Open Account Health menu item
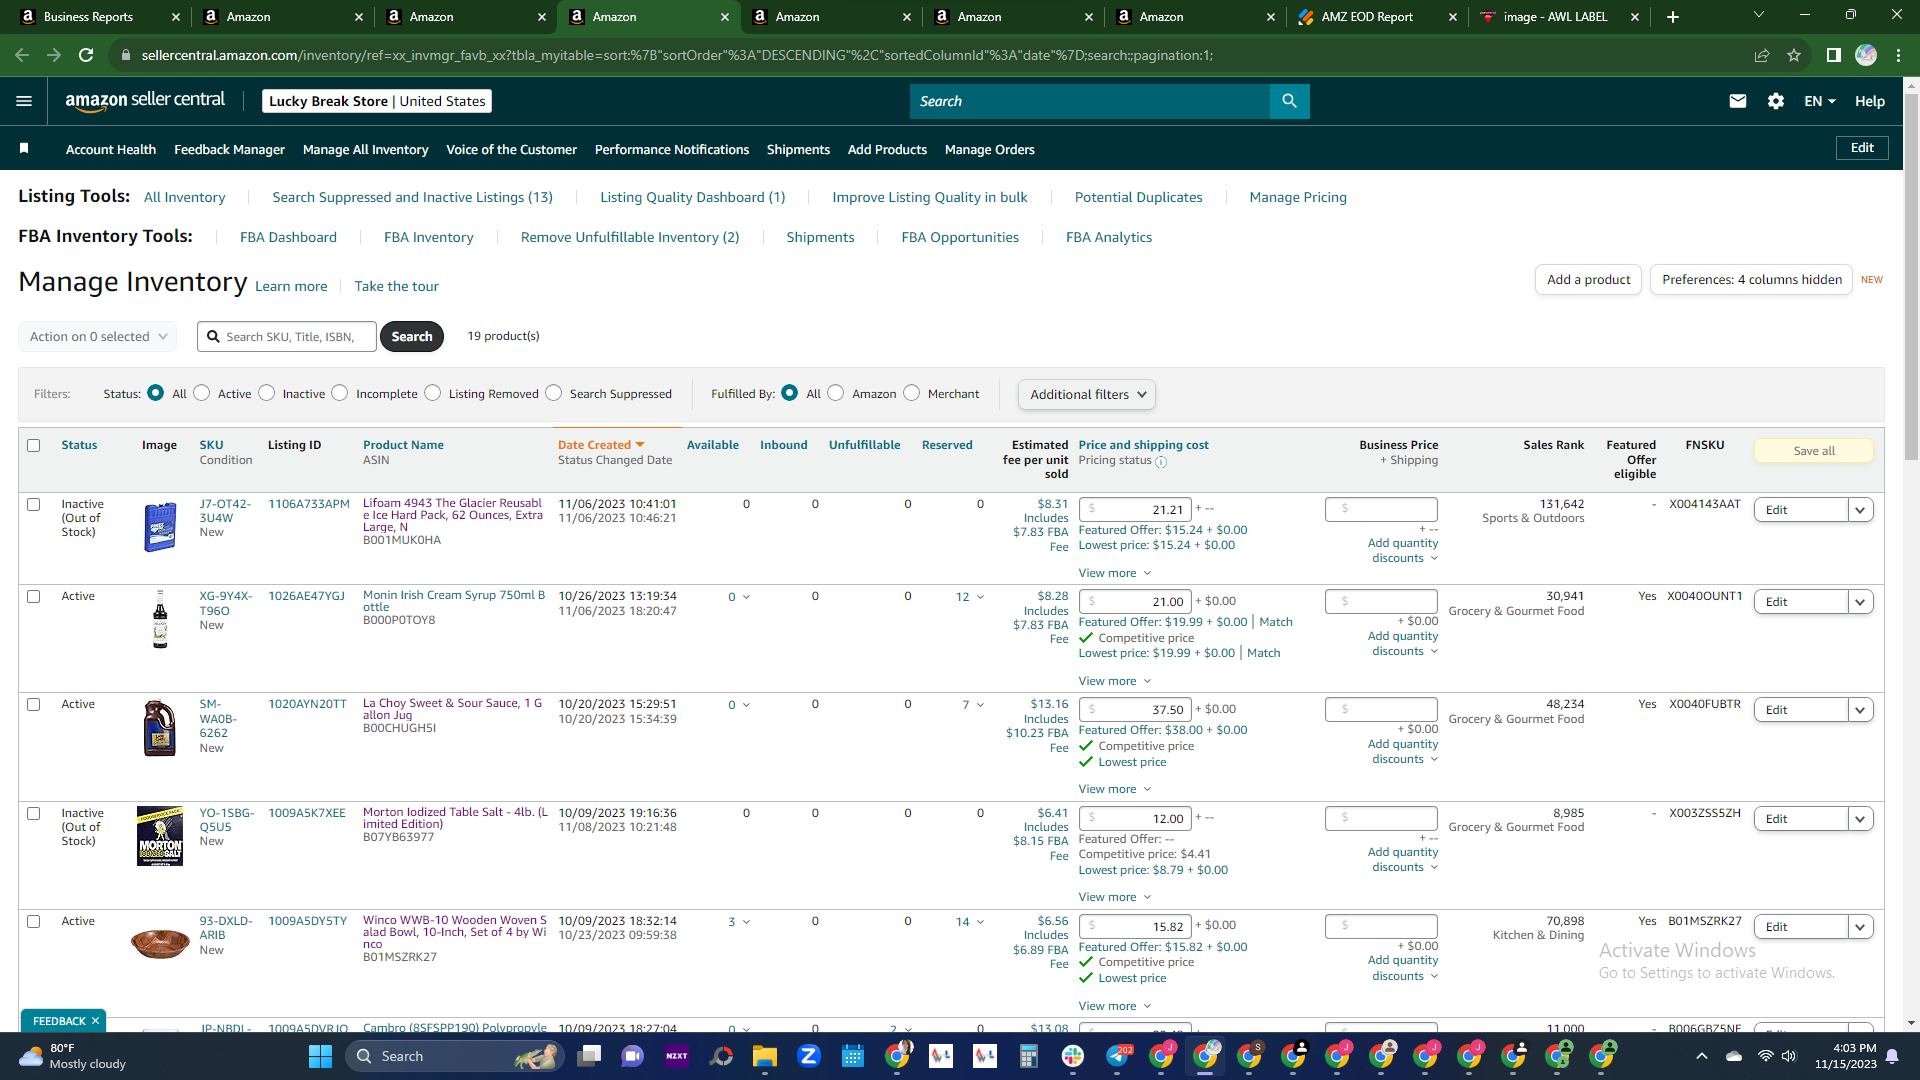This screenshot has height=1080, width=1920. (111, 149)
